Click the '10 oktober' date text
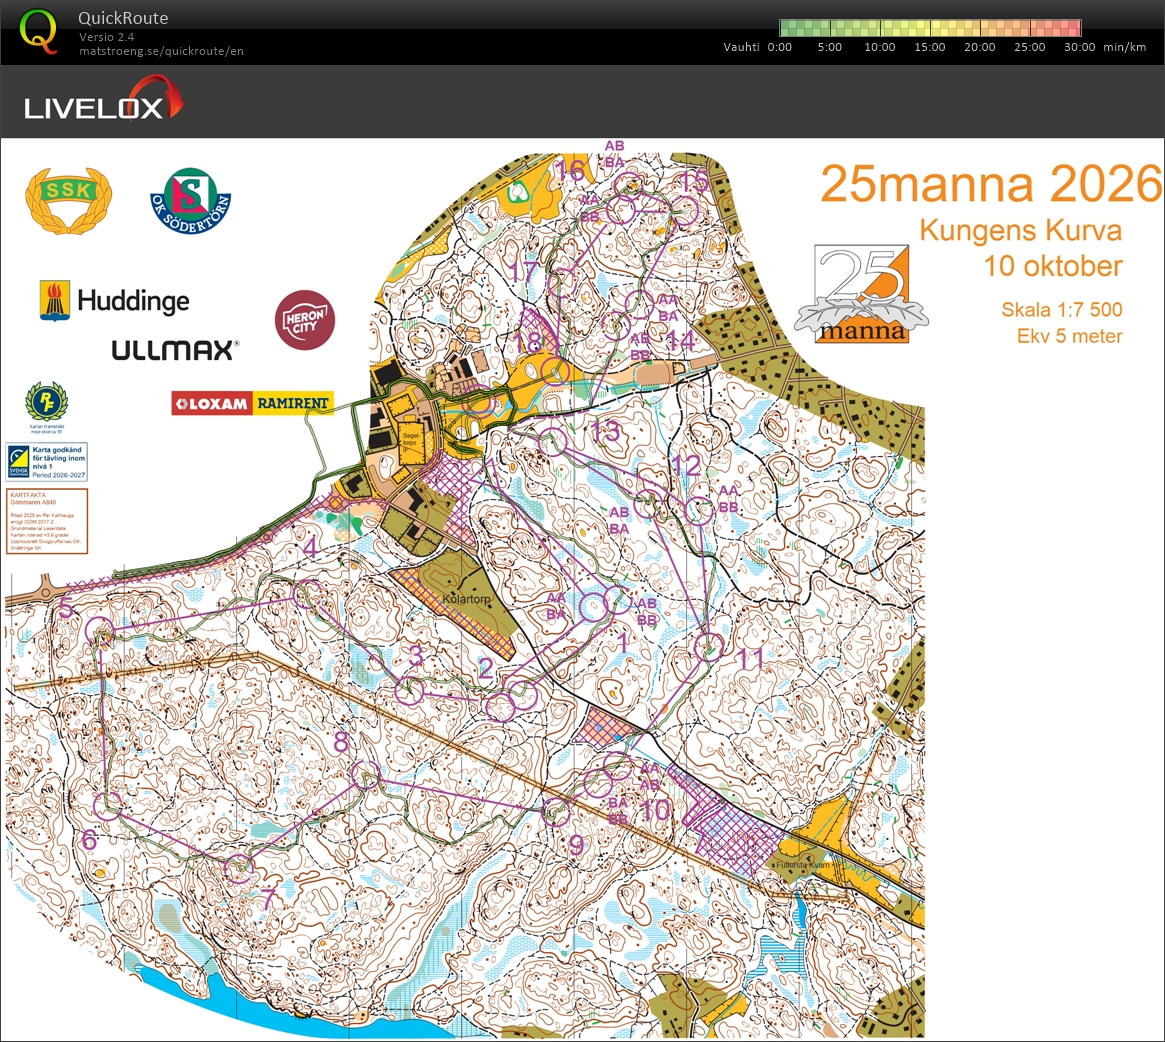 pos(1053,266)
